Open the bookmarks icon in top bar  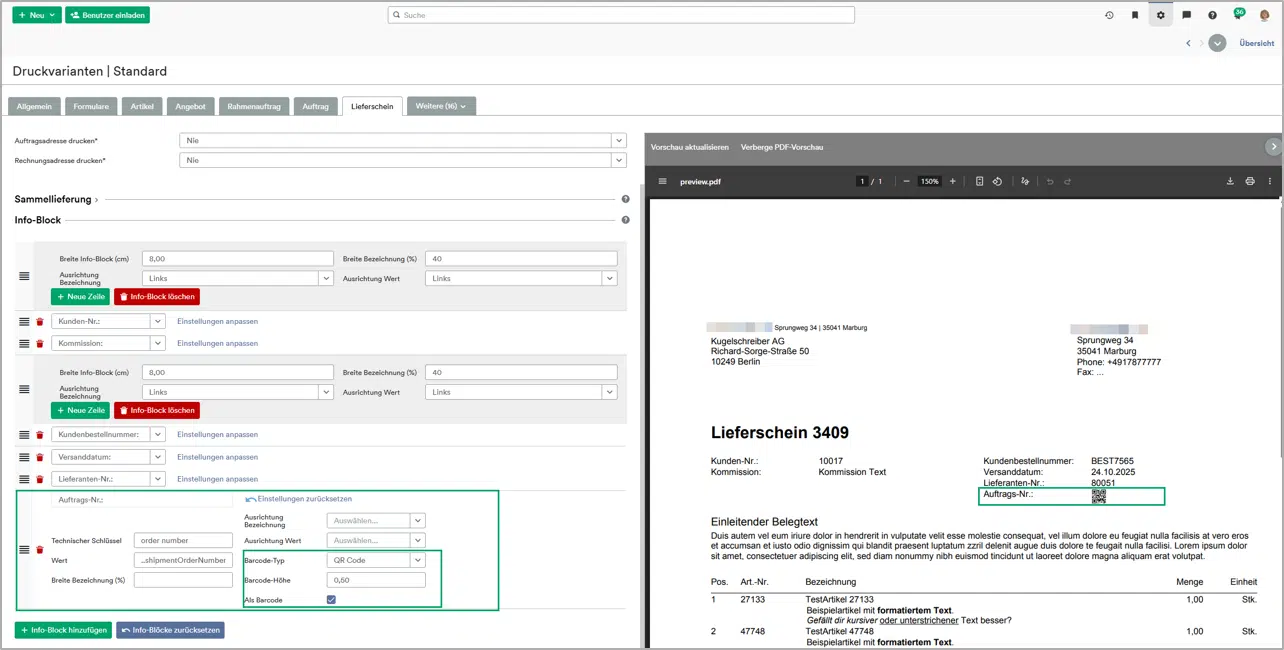click(x=1135, y=15)
